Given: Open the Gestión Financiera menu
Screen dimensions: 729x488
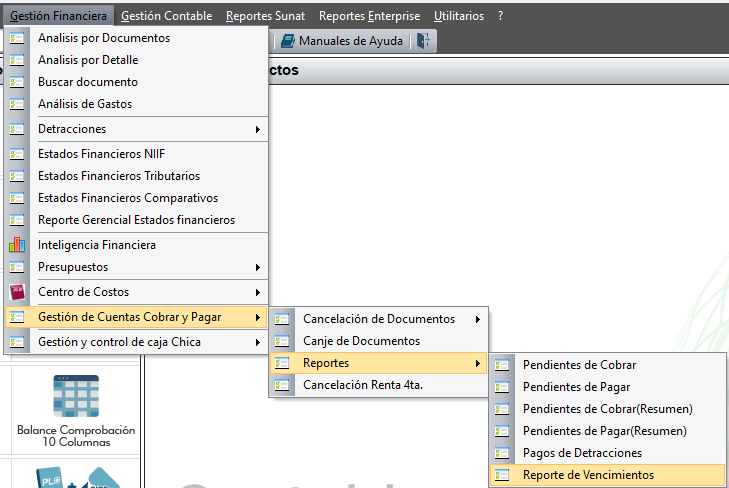Looking at the screenshot, I should (59, 16).
